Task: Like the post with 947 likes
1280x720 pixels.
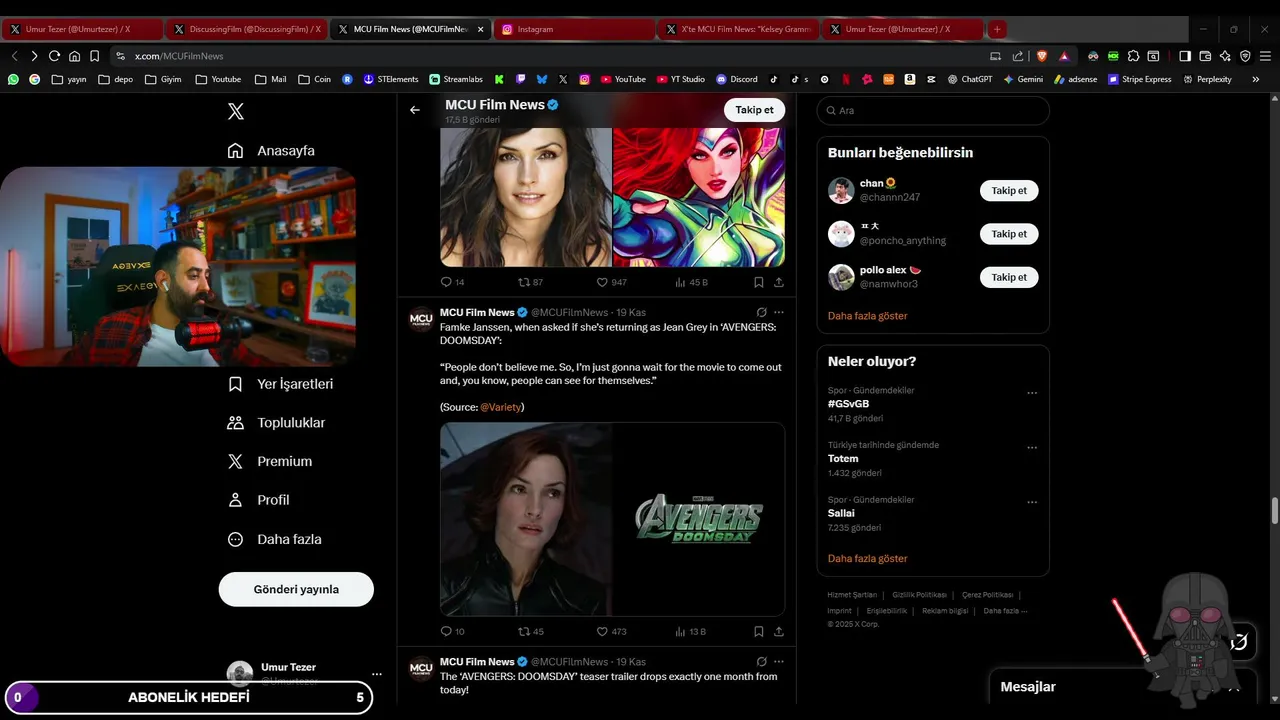Action: (x=602, y=283)
